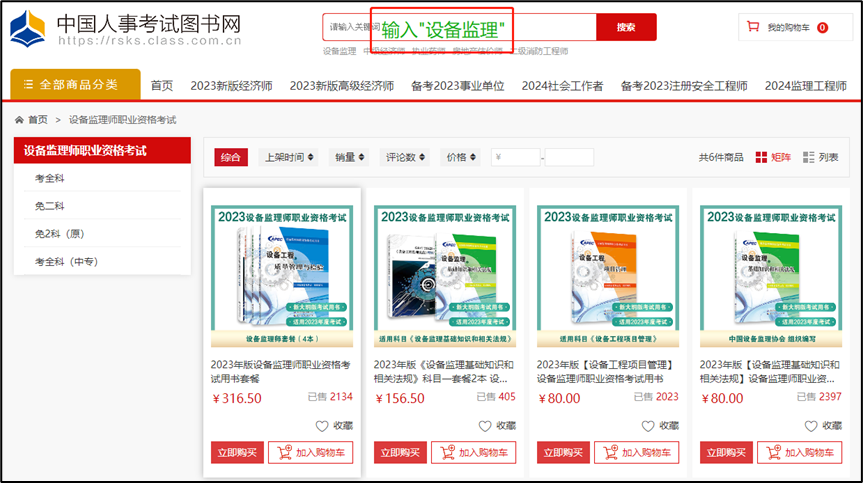Image resolution: width=863 pixels, height=483 pixels.
Task: Click heart favorite icon on ¥156.50 product
Action: click(485, 425)
